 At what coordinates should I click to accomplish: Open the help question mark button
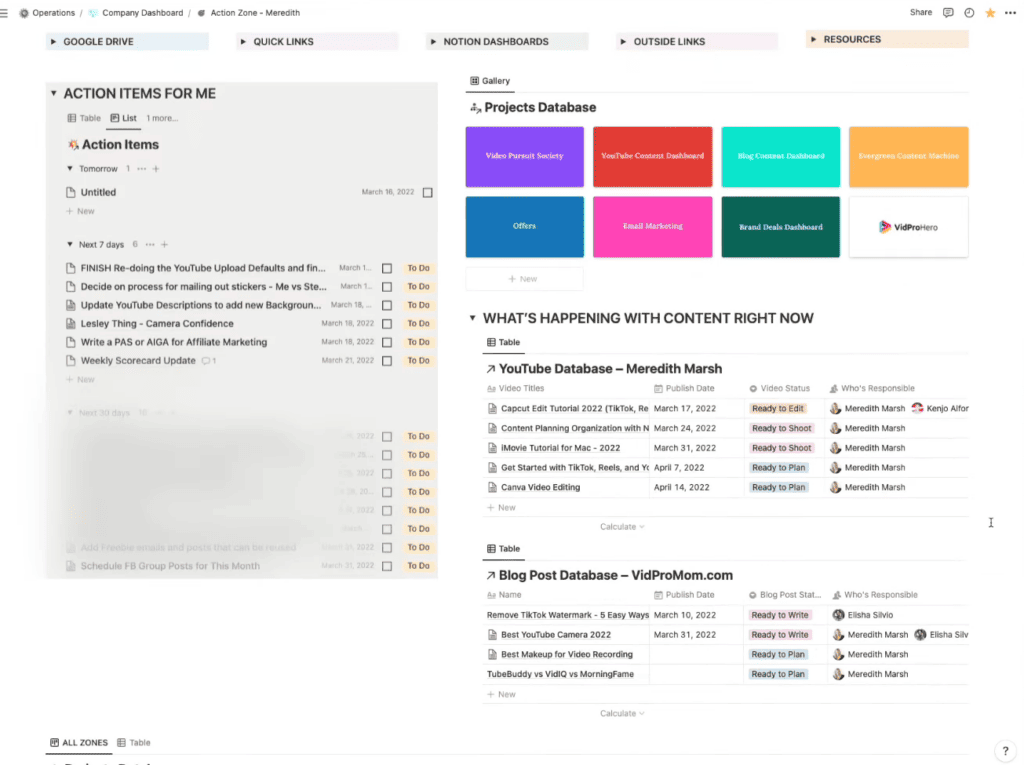pyautogui.click(x=1005, y=751)
